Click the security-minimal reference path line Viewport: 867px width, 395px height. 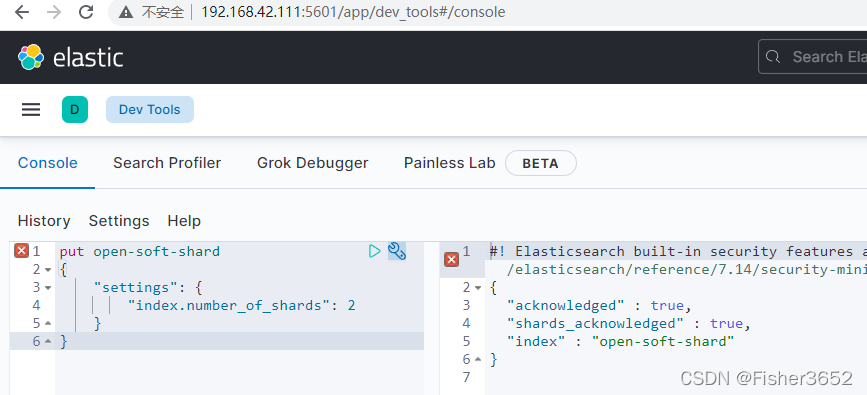(687, 269)
